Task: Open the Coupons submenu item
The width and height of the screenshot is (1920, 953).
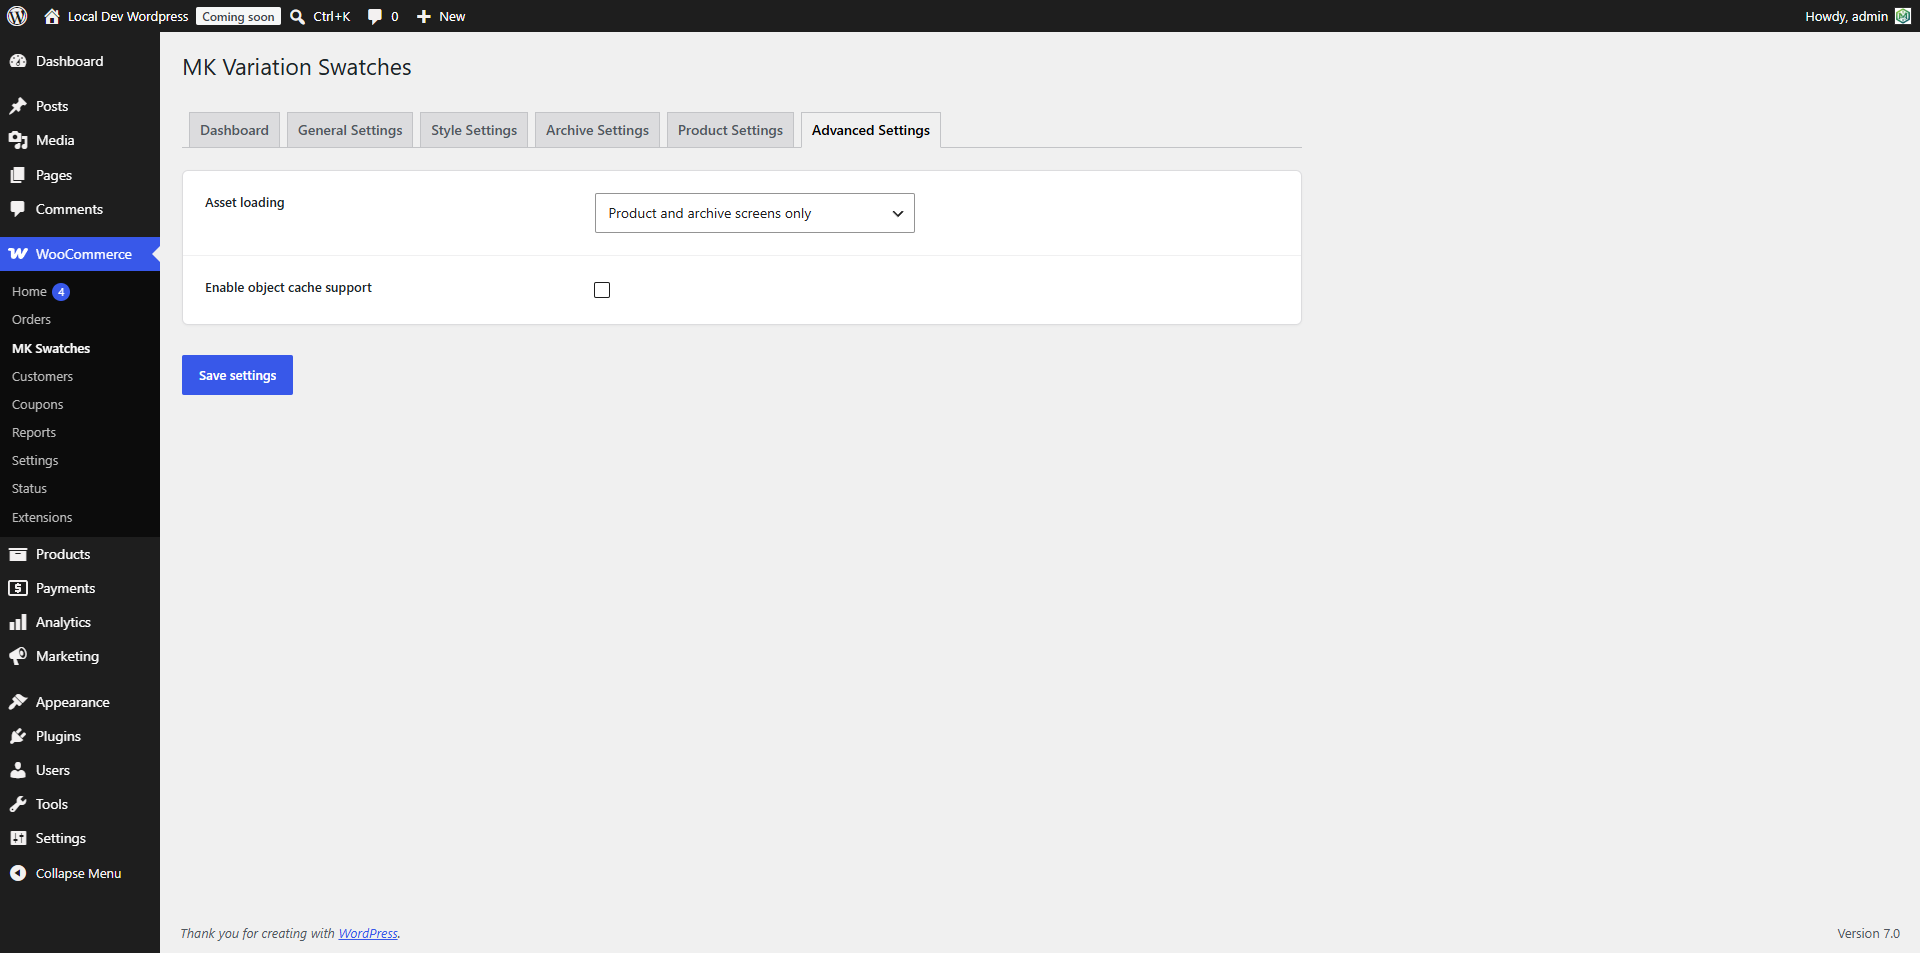Action: click(38, 404)
